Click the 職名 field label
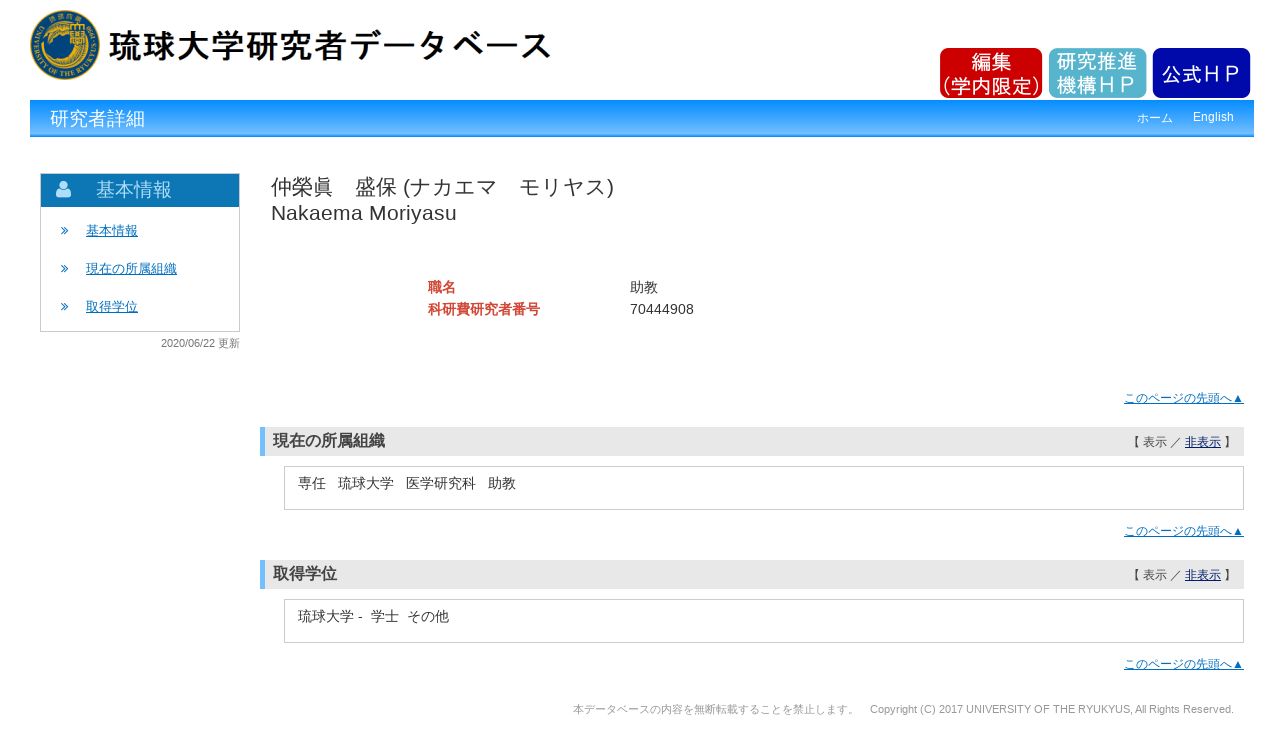Screen dimensions: 1284x737 coord(442,287)
